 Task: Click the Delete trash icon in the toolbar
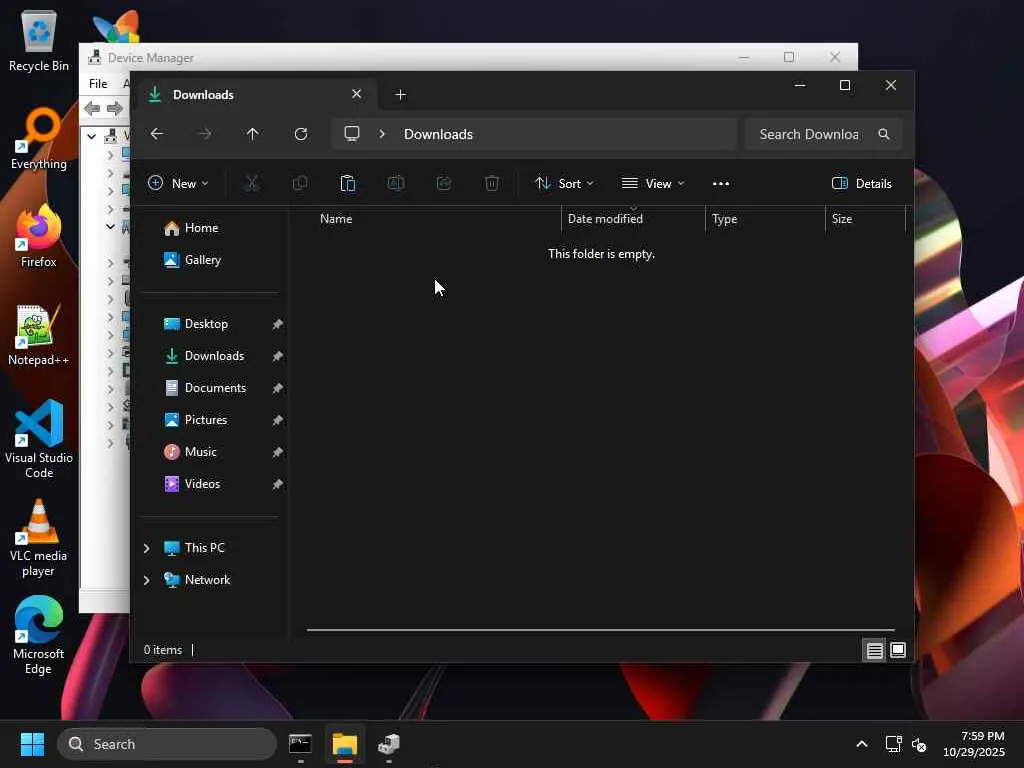(x=492, y=184)
